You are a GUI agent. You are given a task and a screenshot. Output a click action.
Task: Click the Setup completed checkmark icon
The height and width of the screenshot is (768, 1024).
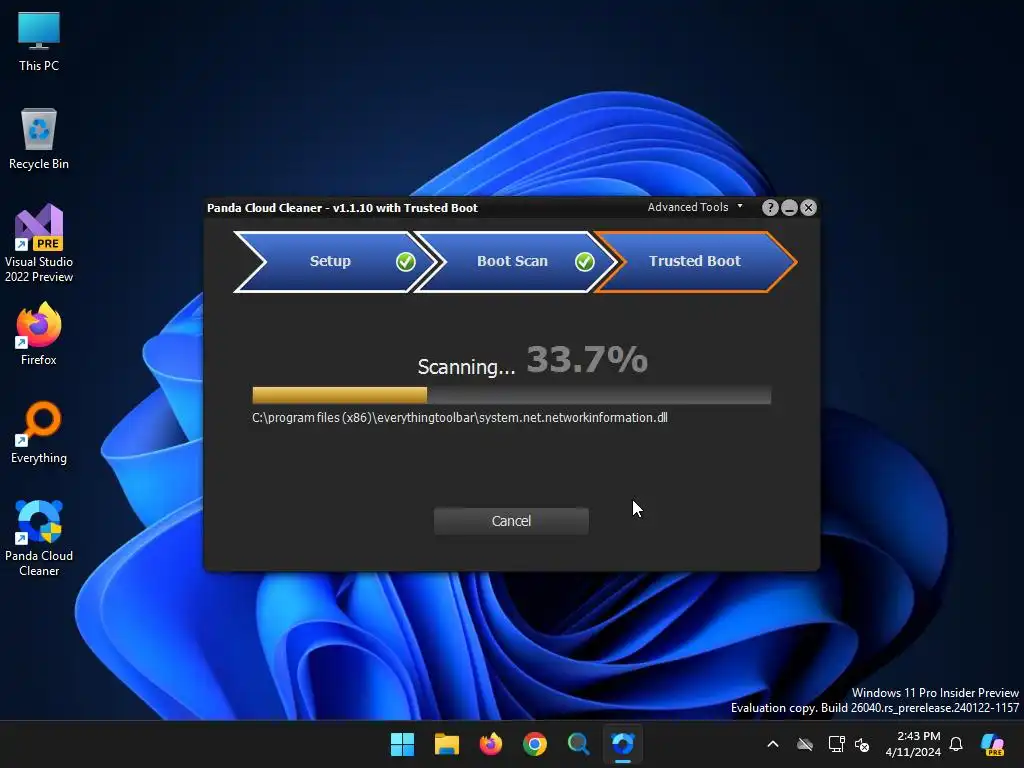click(x=406, y=261)
